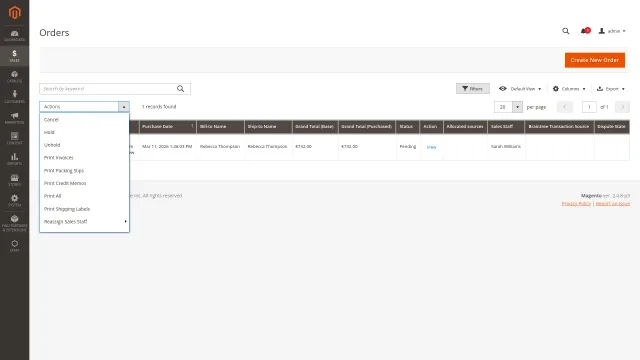640x360 pixels.
Task: Open the Columns gear dropdown
Action: pyautogui.click(x=569, y=89)
